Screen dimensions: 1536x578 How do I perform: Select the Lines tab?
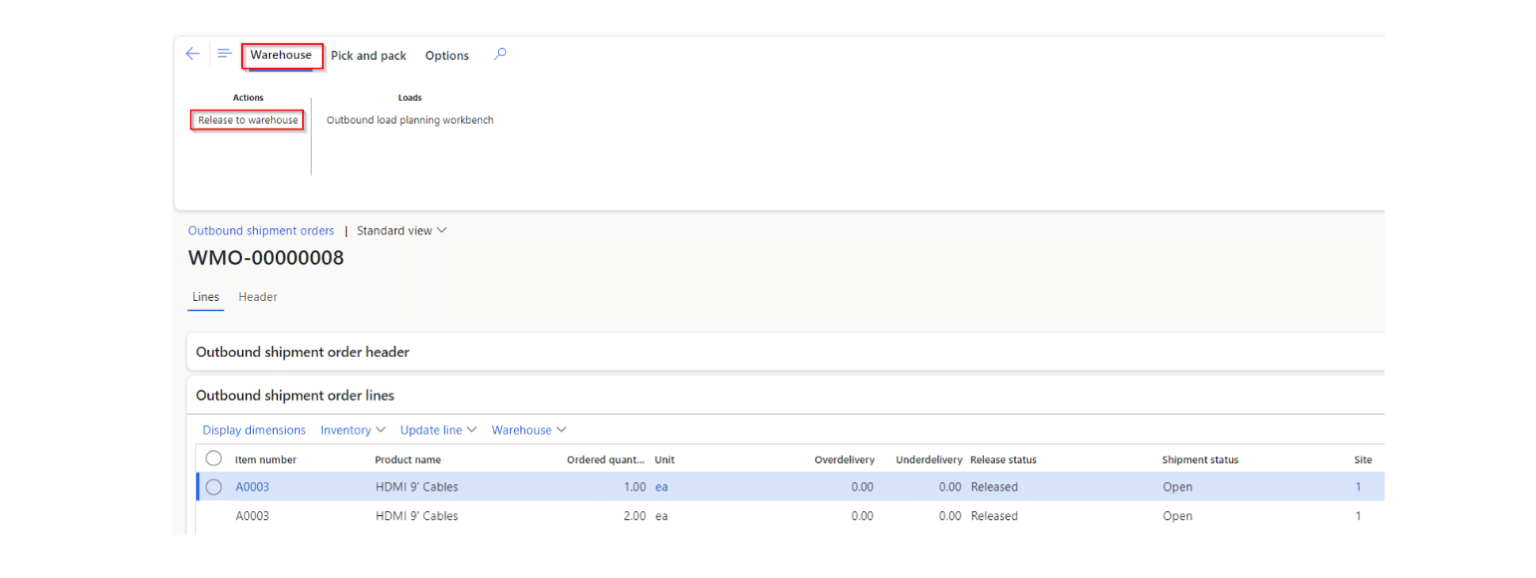click(206, 297)
